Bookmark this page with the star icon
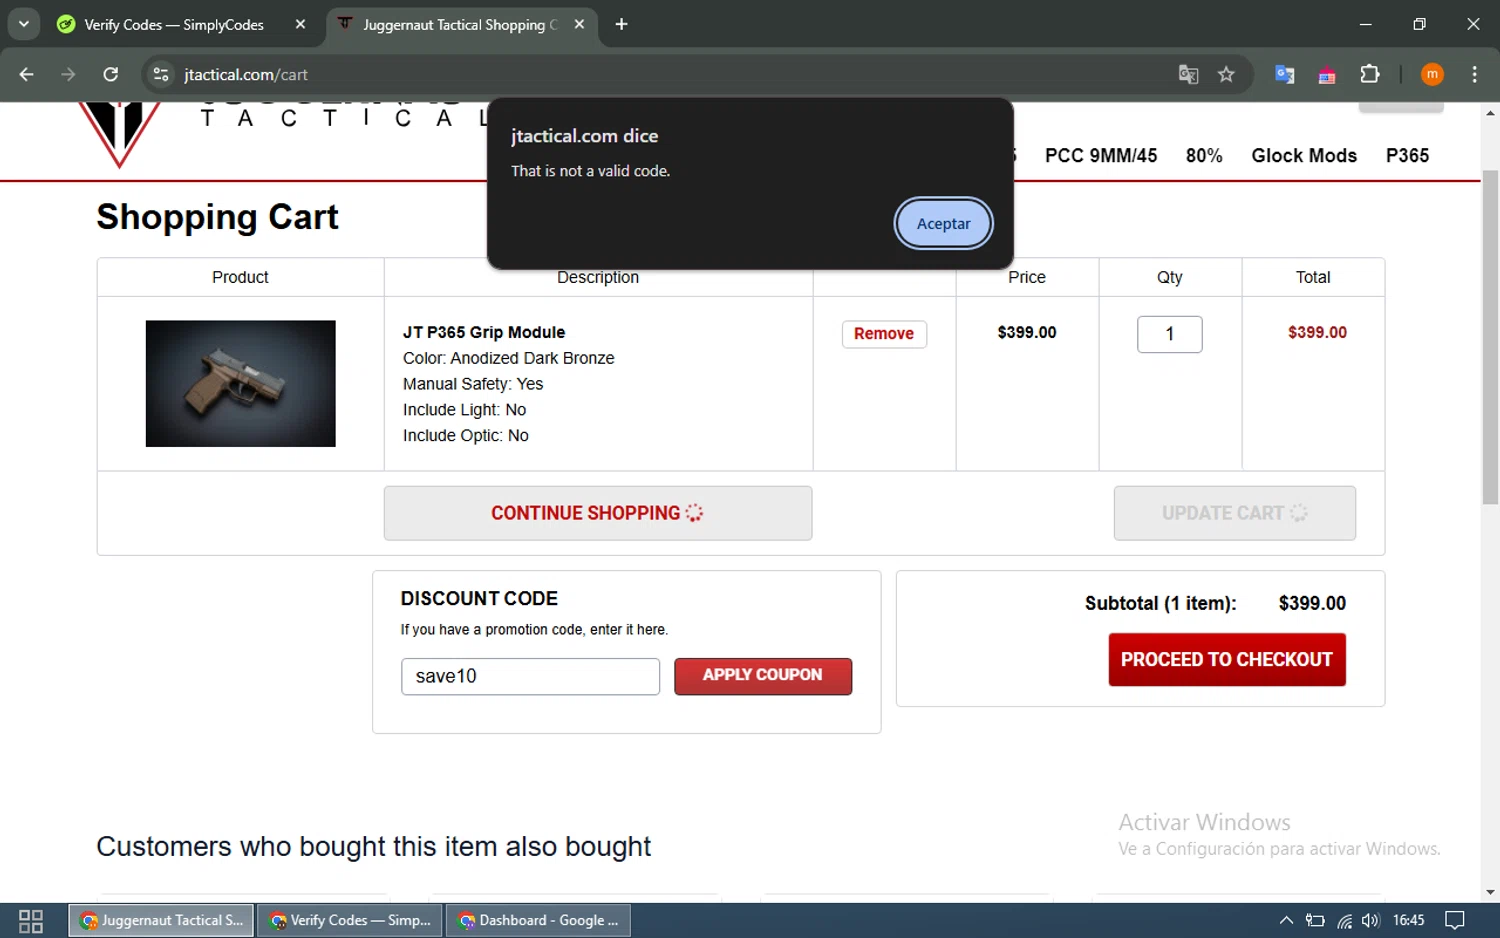This screenshot has width=1500, height=938. [1226, 74]
